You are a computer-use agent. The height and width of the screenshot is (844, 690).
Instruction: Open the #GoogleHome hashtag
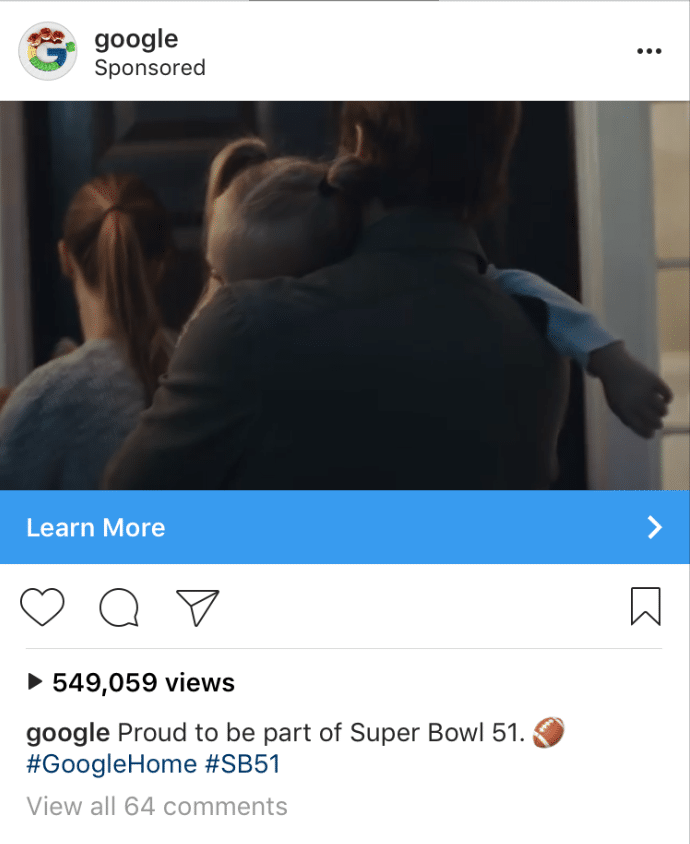click(x=111, y=764)
